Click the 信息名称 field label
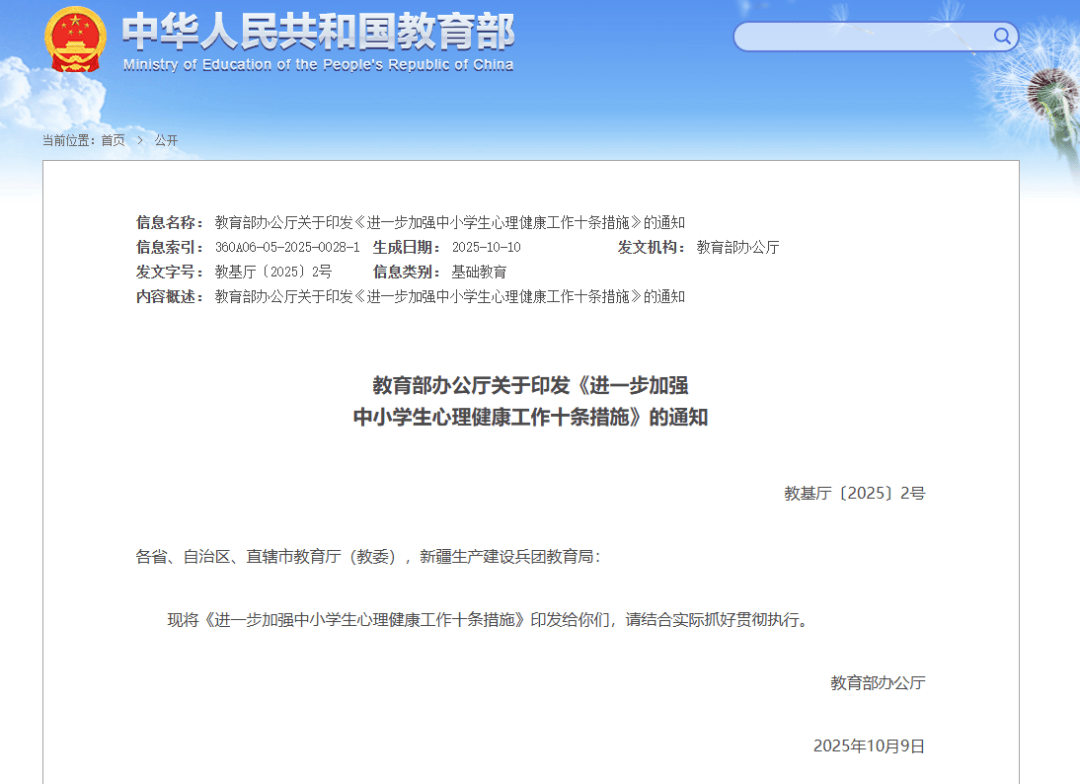 (169, 222)
